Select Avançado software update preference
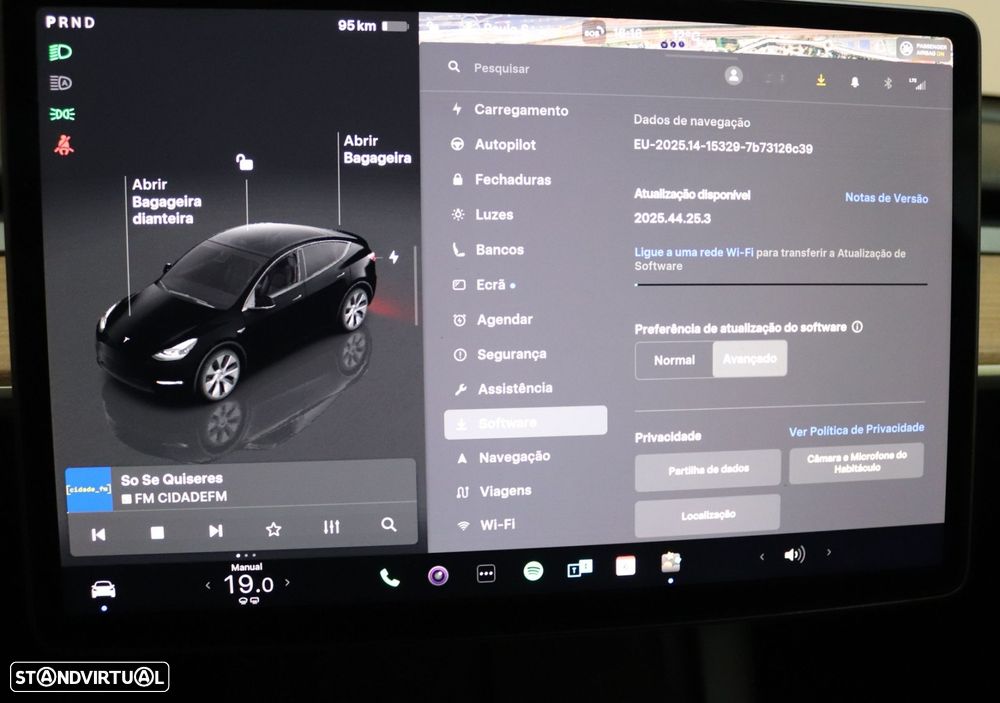 click(749, 359)
